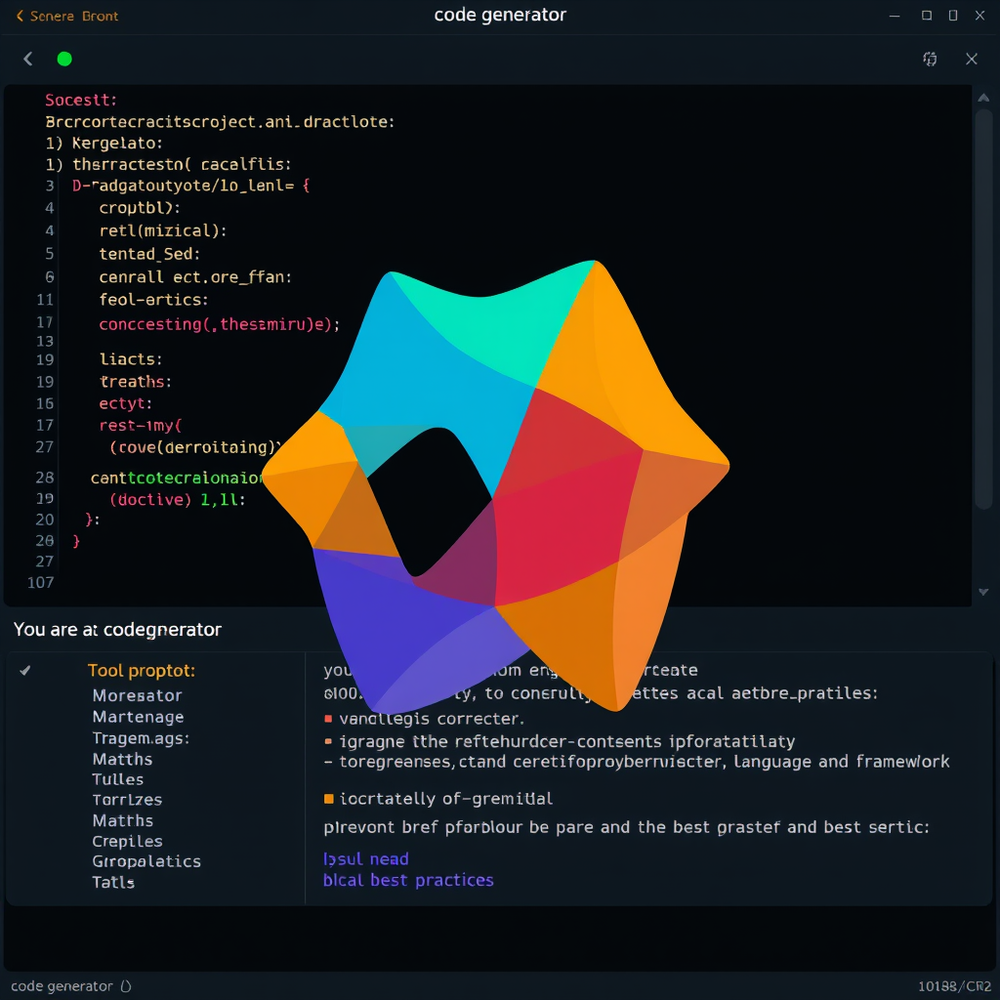Follow the blcal best practices link
The width and height of the screenshot is (1000, 1000).
pyautogui.click(x=408, y=879)
